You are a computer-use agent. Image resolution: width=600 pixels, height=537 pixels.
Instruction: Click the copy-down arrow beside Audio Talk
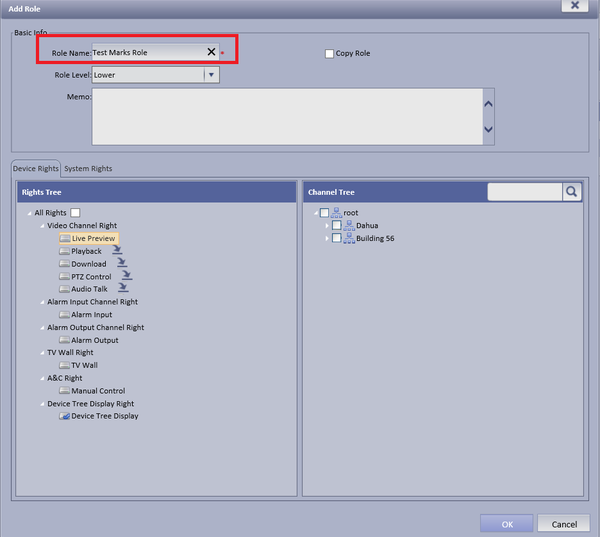point(123,287)
